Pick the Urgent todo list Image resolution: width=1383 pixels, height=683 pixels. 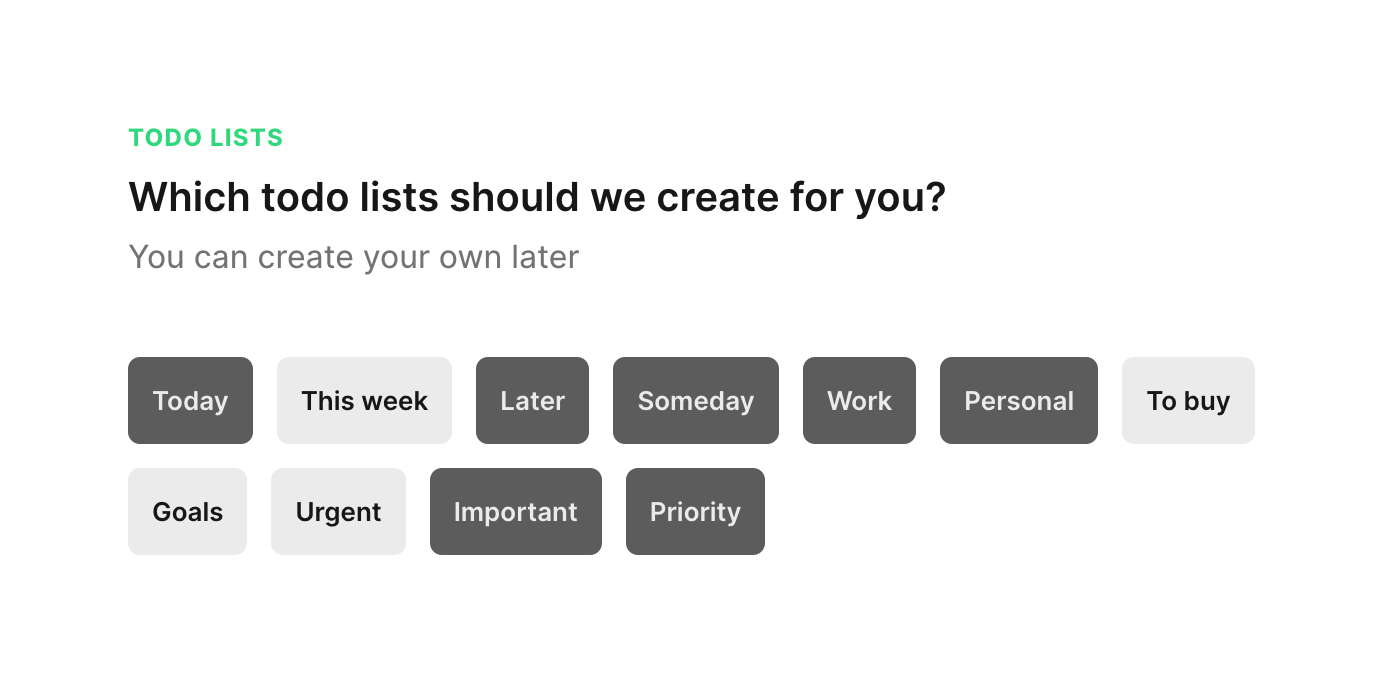coord(338,511)
